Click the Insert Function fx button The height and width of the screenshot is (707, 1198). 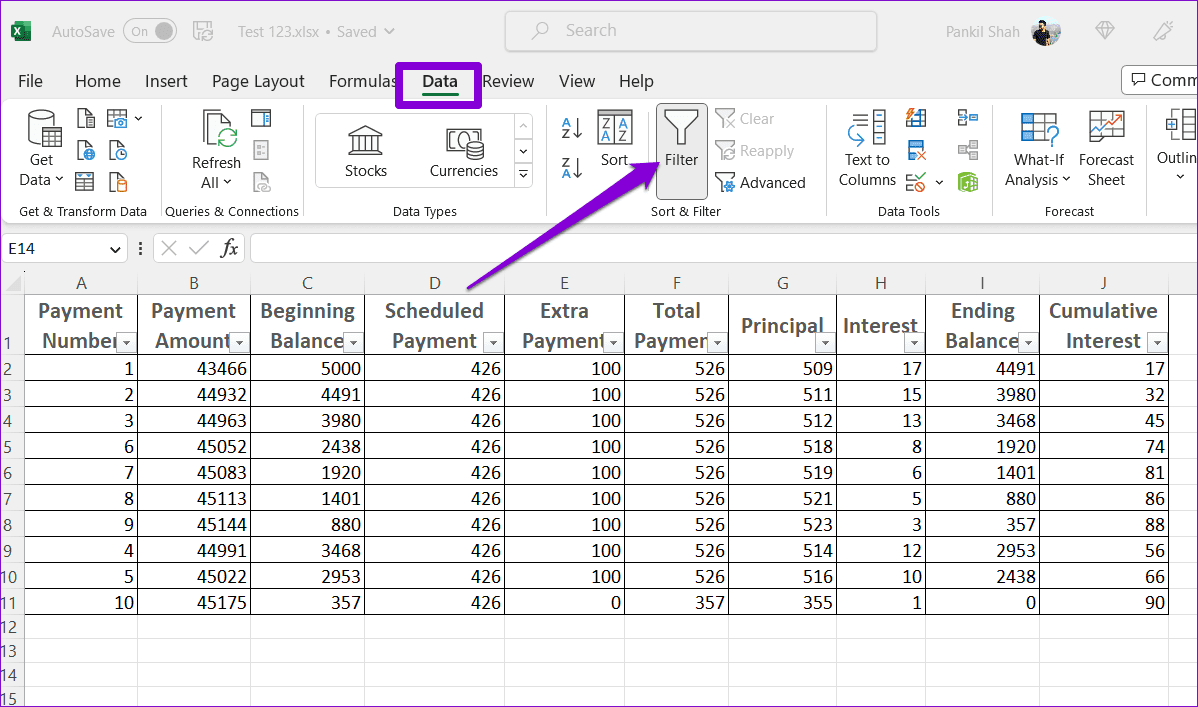(229, 248)
